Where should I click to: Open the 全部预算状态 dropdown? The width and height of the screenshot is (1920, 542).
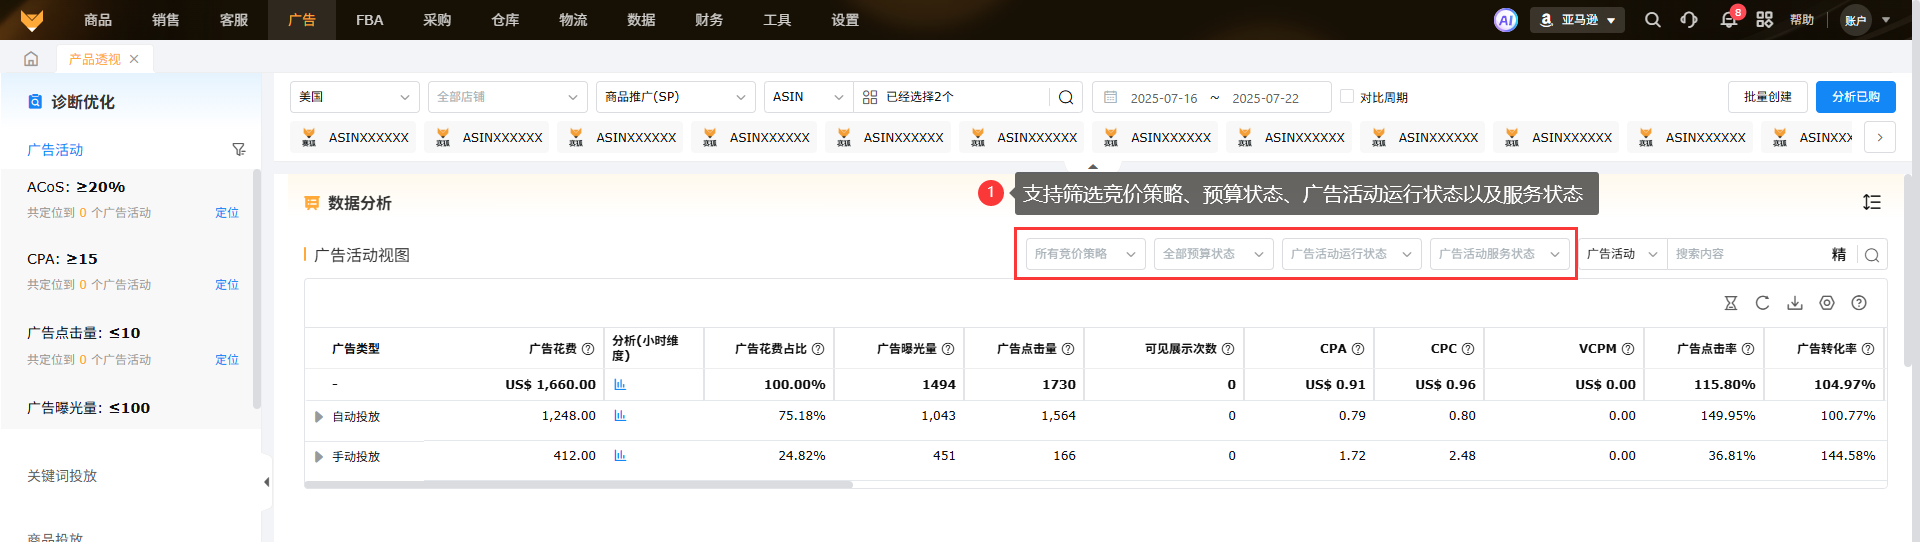tap(1213, 254)
